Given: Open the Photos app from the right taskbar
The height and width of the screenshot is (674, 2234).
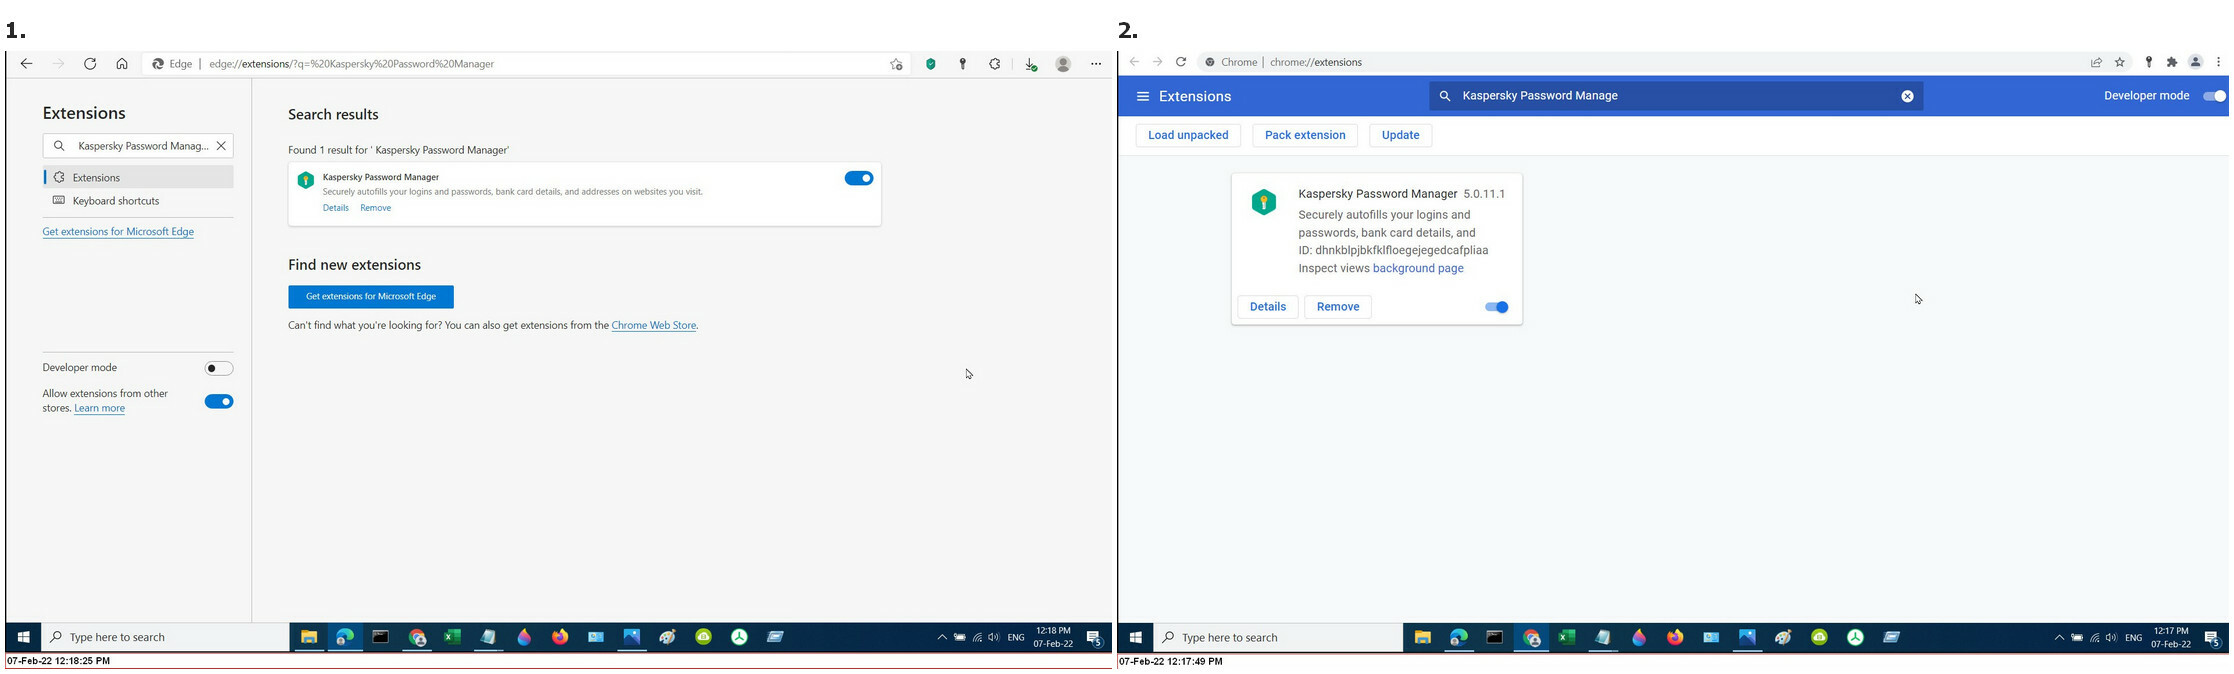Looking at the screenshot, I should pos(1747,637).
